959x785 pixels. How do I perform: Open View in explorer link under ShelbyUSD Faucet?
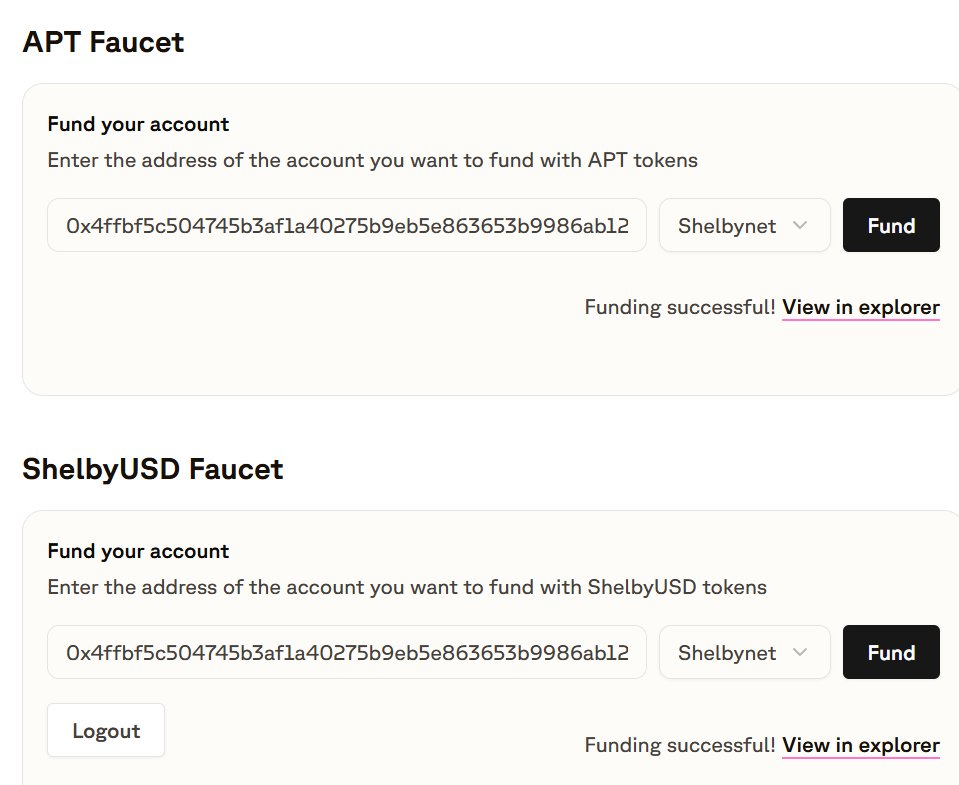tap(861, 745)
